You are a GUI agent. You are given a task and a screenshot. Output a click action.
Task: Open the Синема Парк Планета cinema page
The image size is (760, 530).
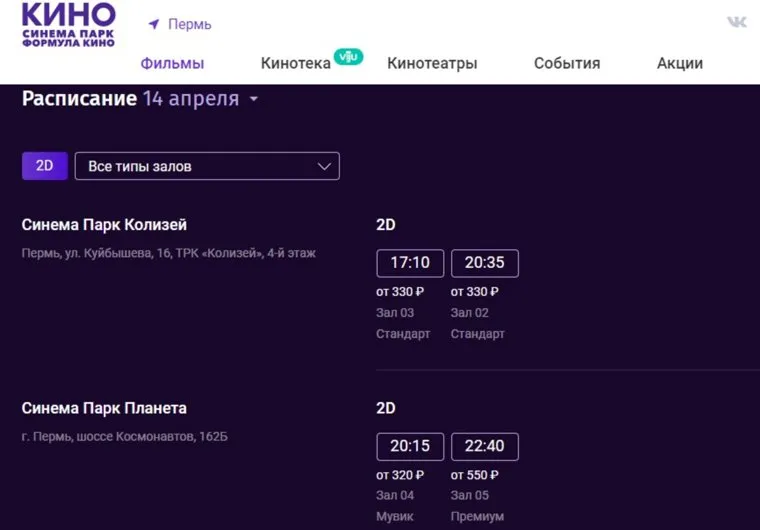(104, 408)
